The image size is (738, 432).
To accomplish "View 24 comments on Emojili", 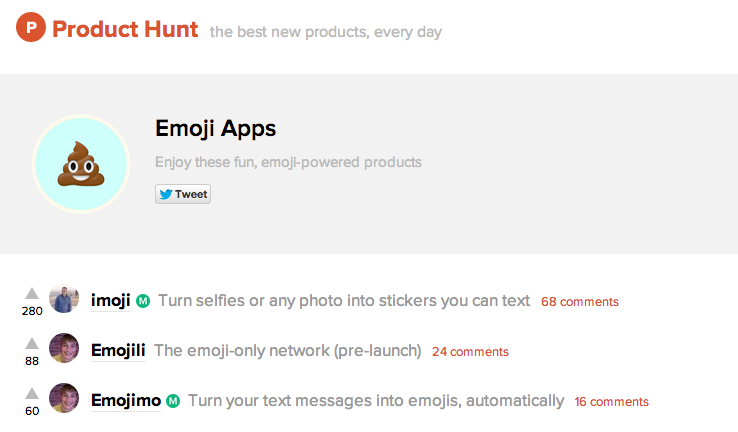I will [470, 352].
